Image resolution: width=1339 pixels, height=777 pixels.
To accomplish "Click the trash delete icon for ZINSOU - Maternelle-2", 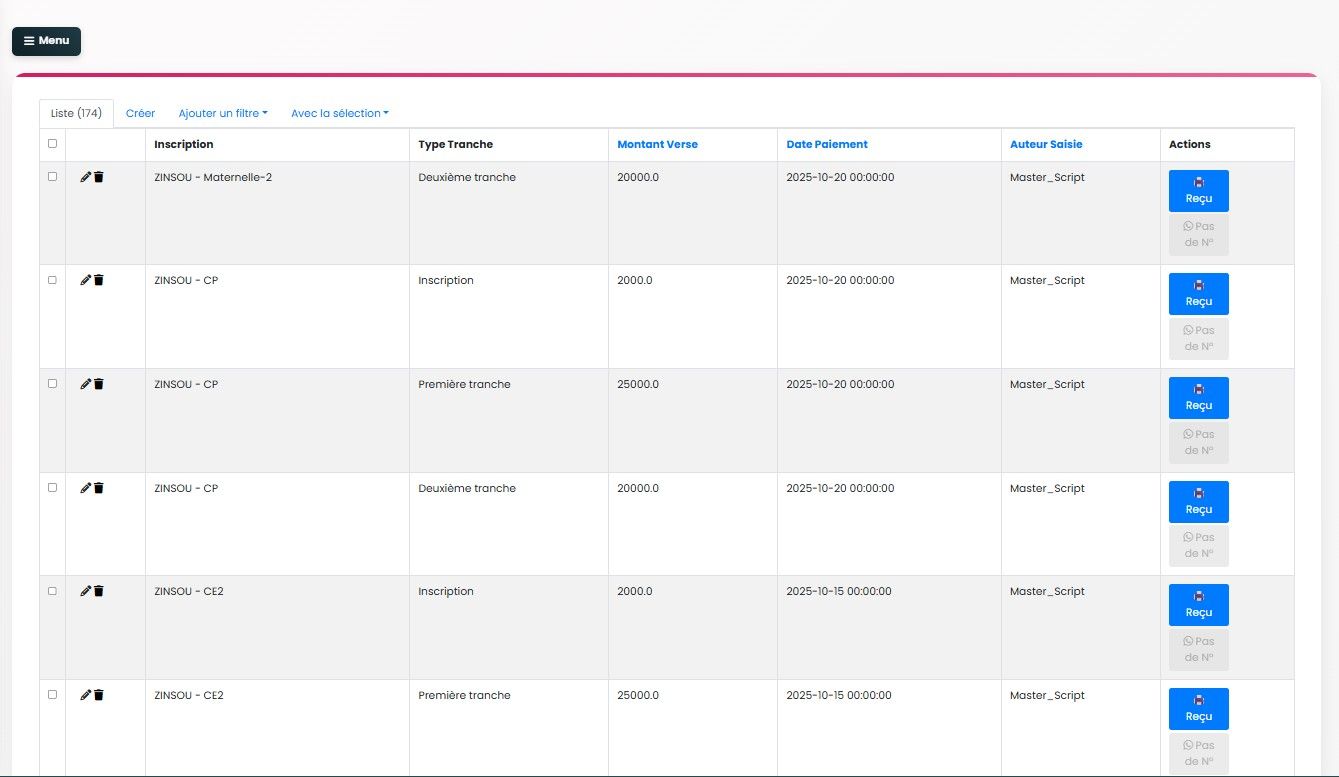I will 99,177.
